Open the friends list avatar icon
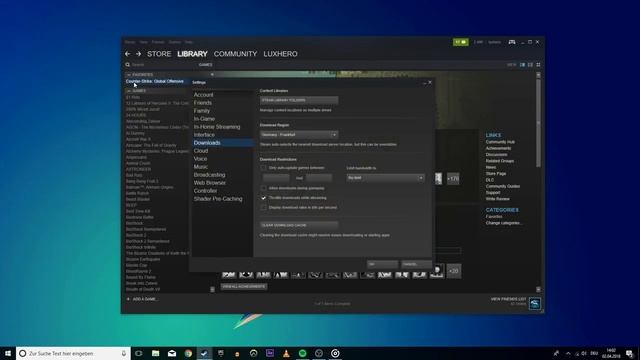The height and width of the screenshot is (360, 640). [x=535, y=303]
